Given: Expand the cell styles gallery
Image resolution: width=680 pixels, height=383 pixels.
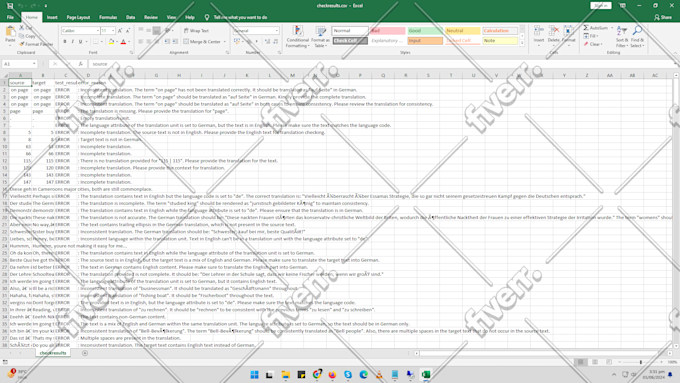Looking at the screenshot, I should [x=522, y=43].
